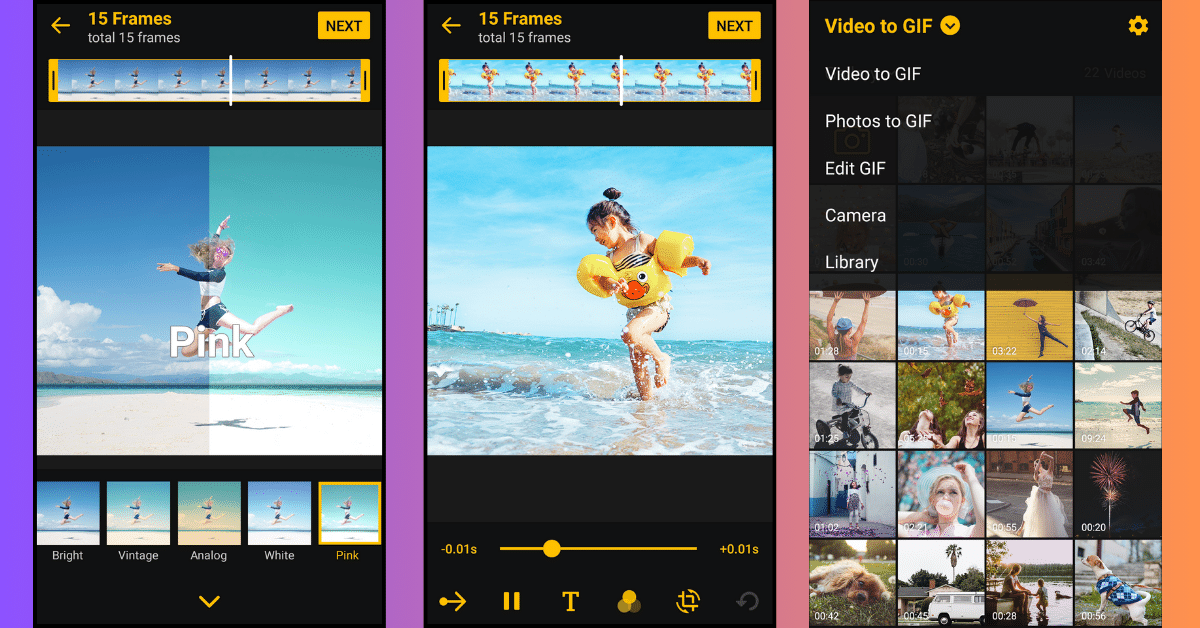The height and width of the screenshot is (628, 1200).
Task: Open the 00:20 fireworks video
Action: pos(1118,494)
